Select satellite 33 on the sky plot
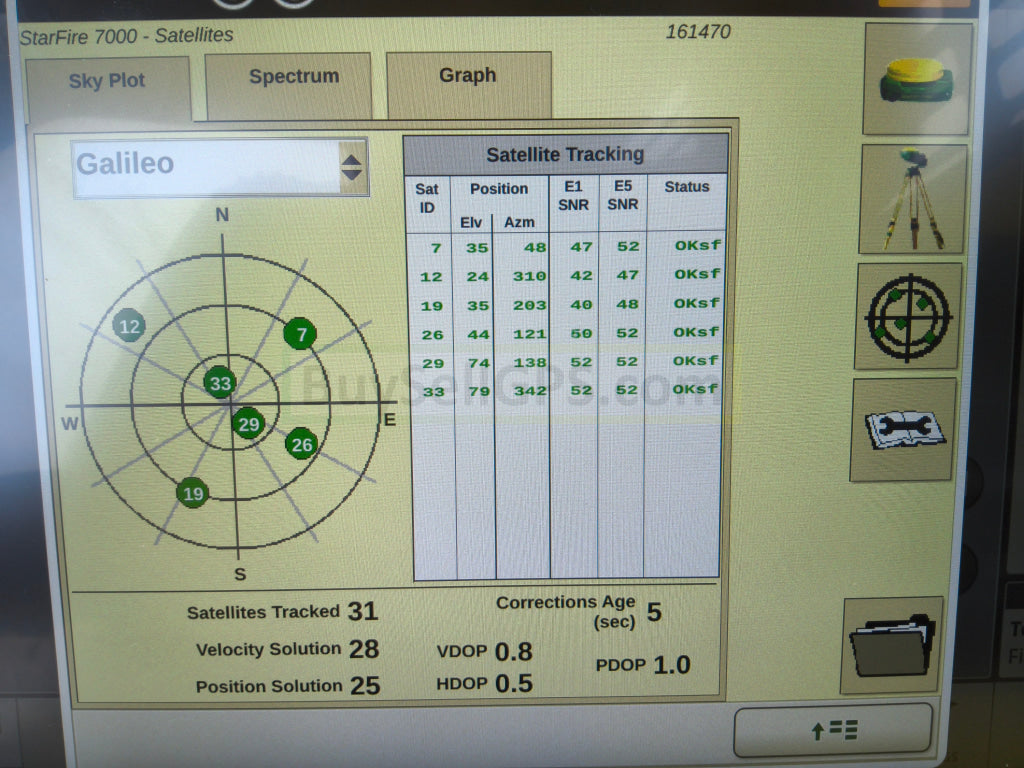 coord(220,383)
